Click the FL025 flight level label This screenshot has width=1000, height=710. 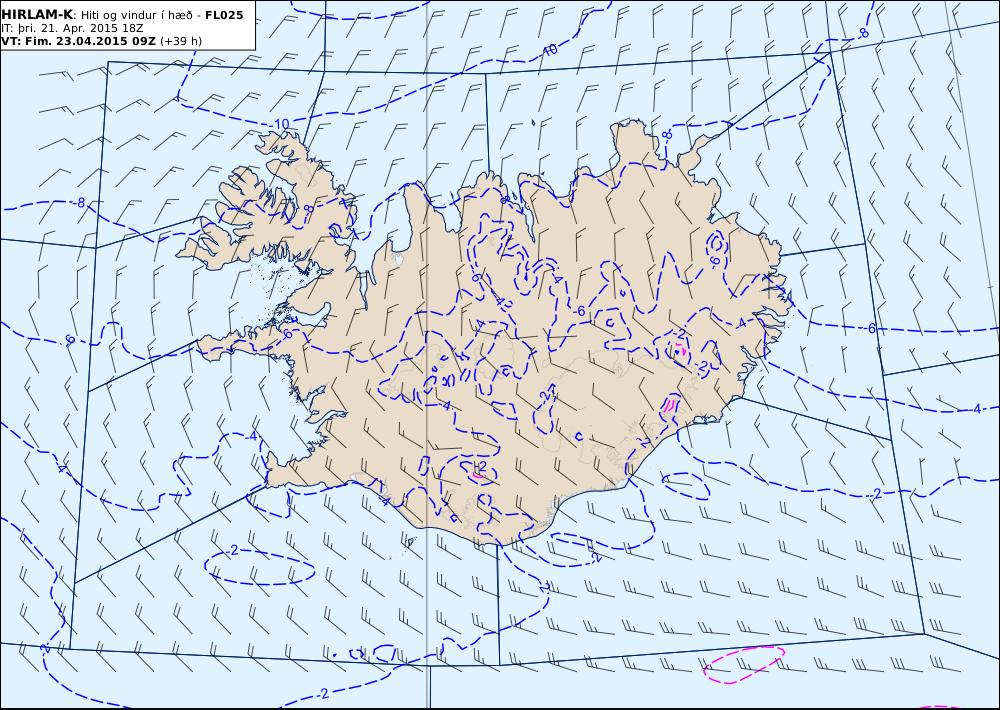click(224, 15)
